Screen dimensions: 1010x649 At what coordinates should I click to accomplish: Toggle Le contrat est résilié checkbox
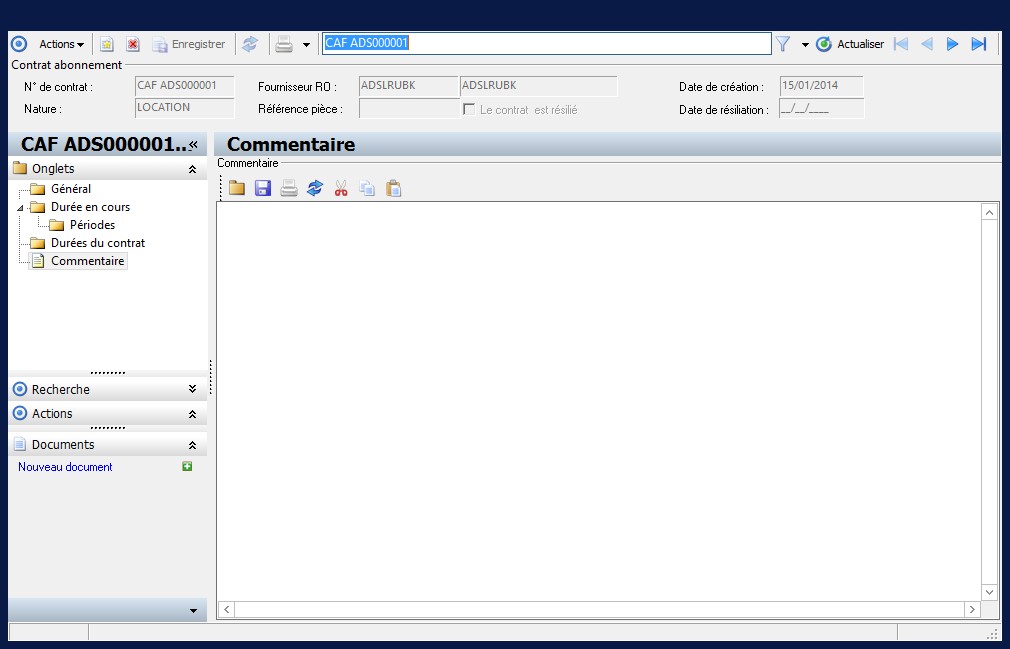coord(469,109)
